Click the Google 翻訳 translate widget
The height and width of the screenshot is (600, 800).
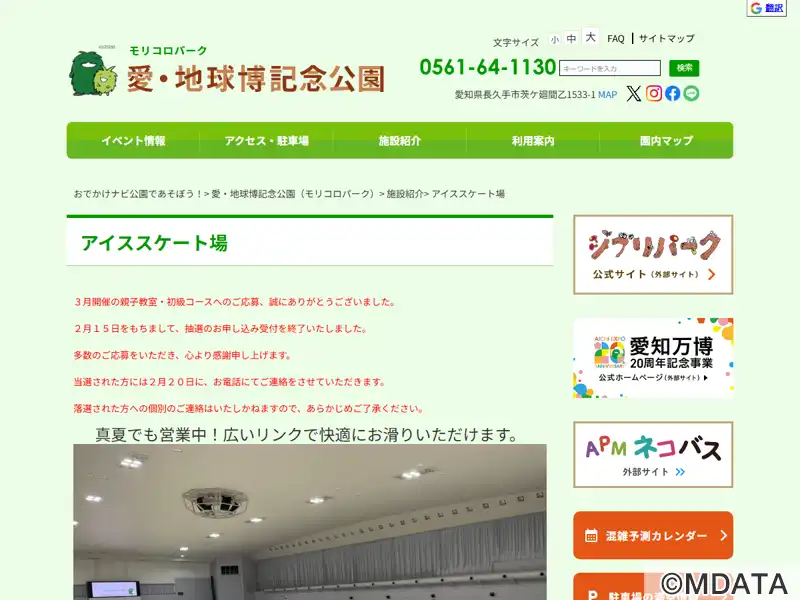click(767, 8)
